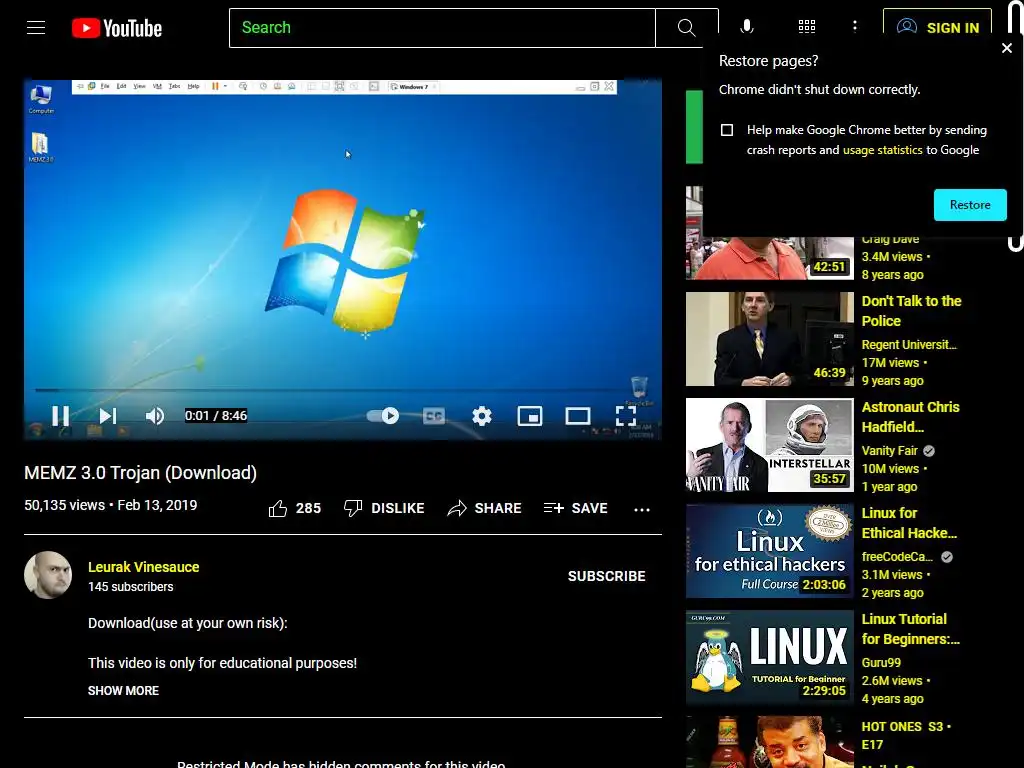
Task: Click the magnifier search button
Action: [x=686, y=27]
